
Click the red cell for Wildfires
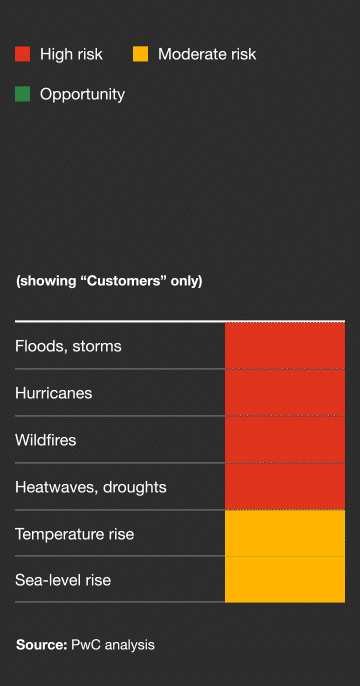click(x=285, y=439)
